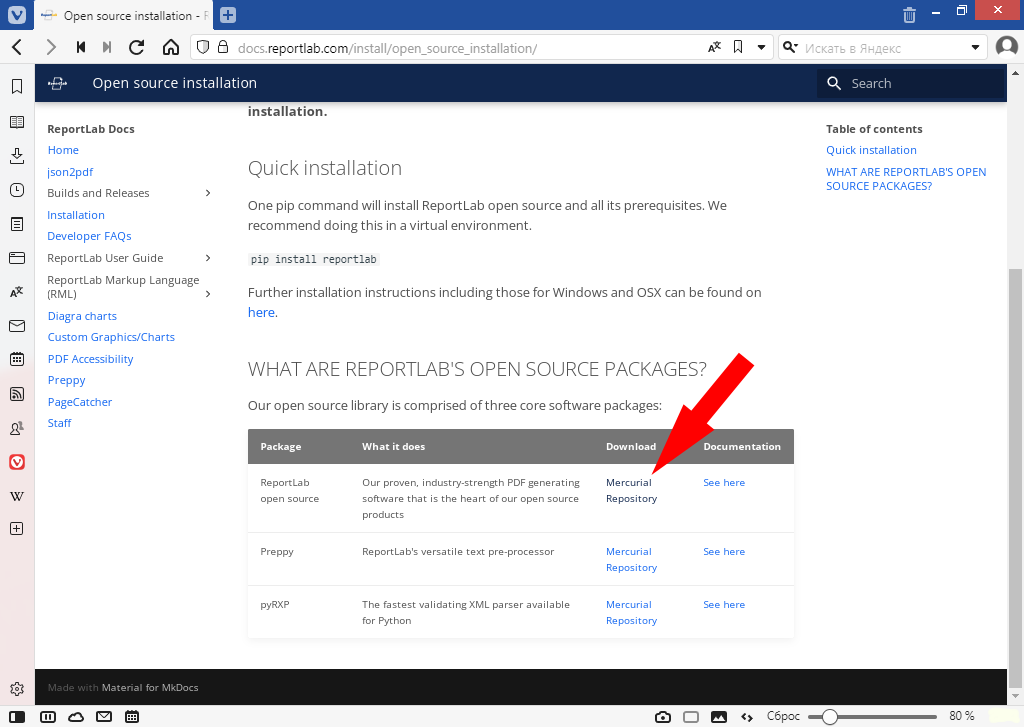Toggle image loading in status bar
1024x727 pixels.
(x=718, y=716)
